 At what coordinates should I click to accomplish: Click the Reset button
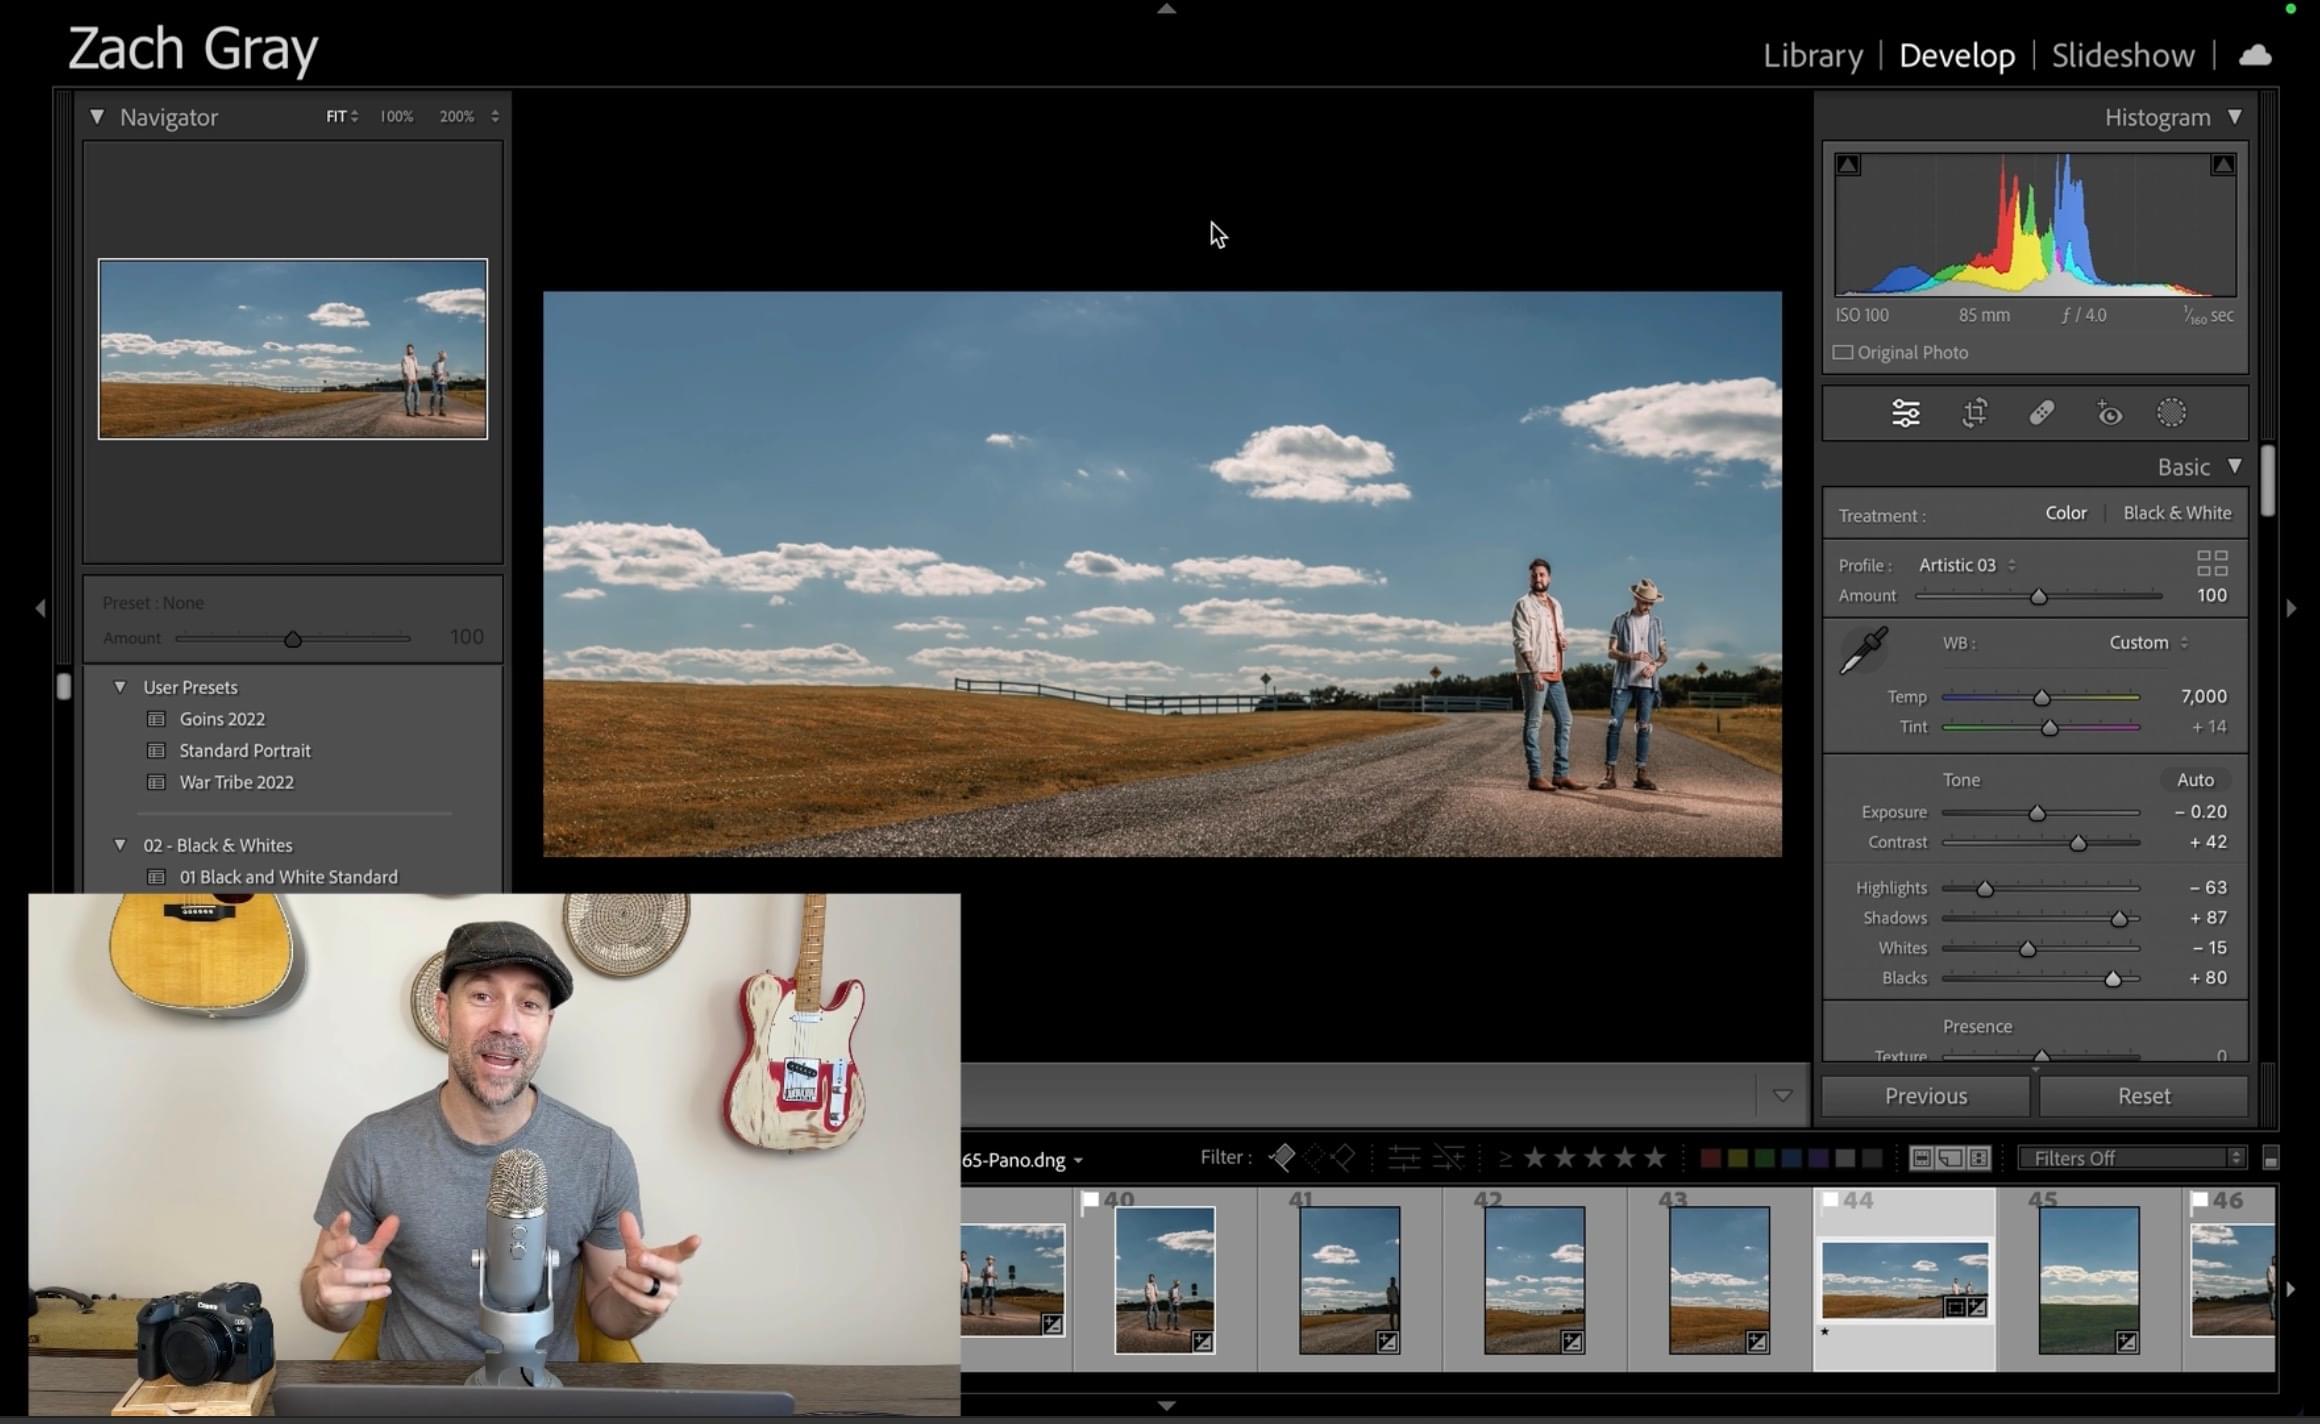(2143, 1096)
